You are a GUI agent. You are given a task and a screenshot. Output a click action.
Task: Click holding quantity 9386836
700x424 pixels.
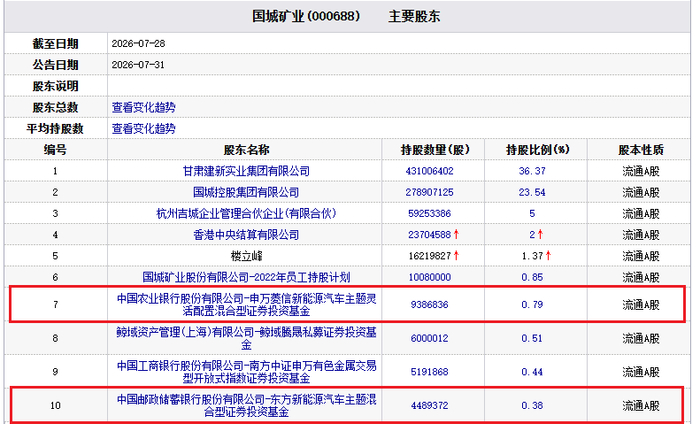(x=429, y=304)
